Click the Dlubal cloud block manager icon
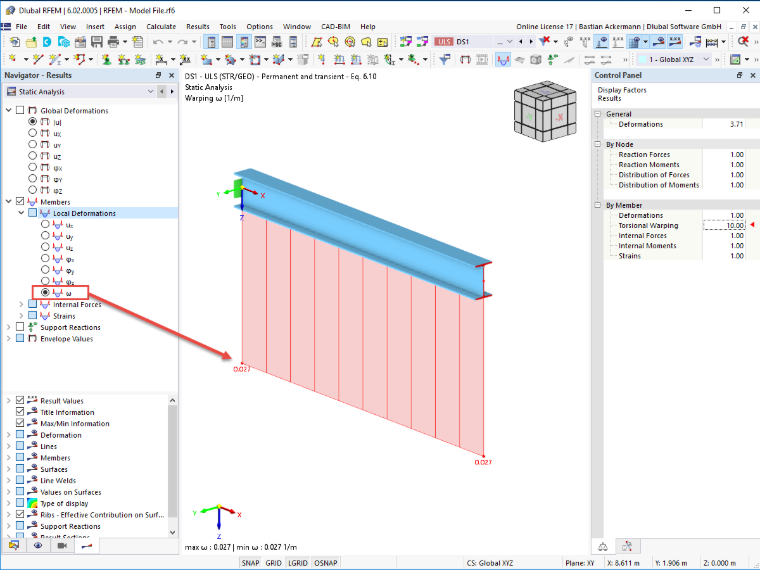760x570 pixels. [63, 42]
